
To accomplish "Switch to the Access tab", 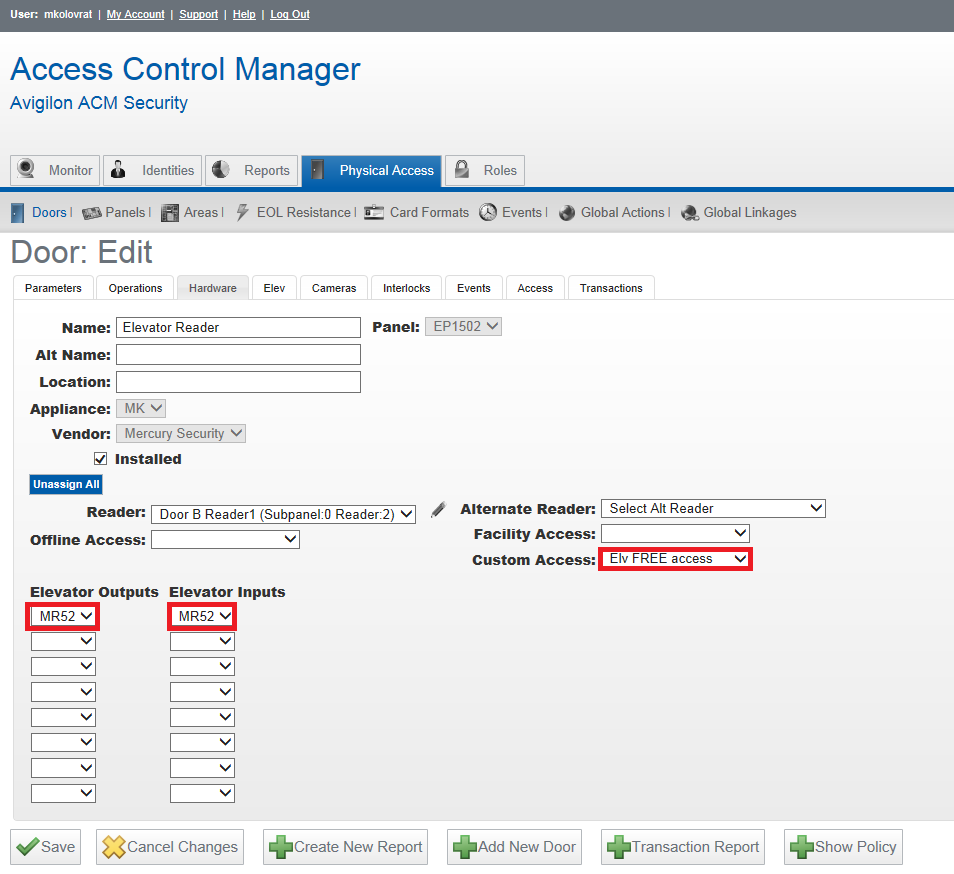I will pos(535,288).
